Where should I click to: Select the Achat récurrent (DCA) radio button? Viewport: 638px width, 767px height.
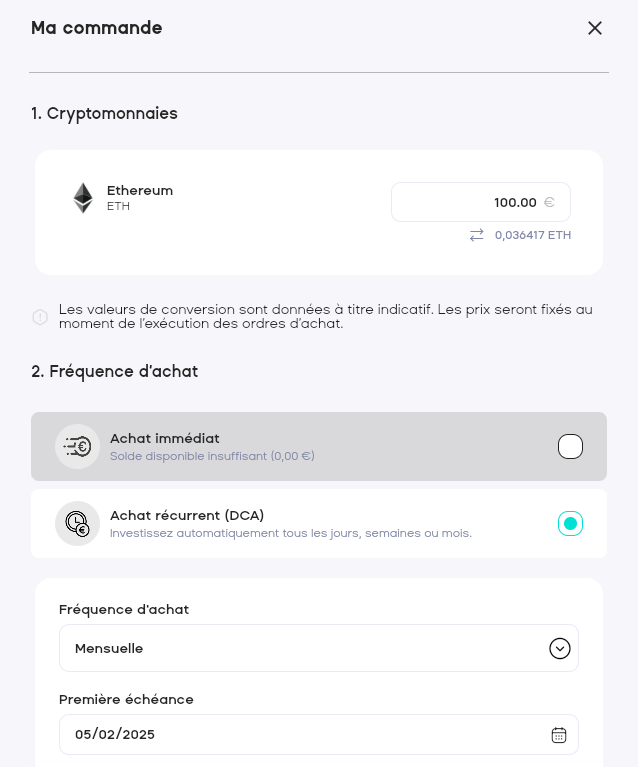pos(570,523)
